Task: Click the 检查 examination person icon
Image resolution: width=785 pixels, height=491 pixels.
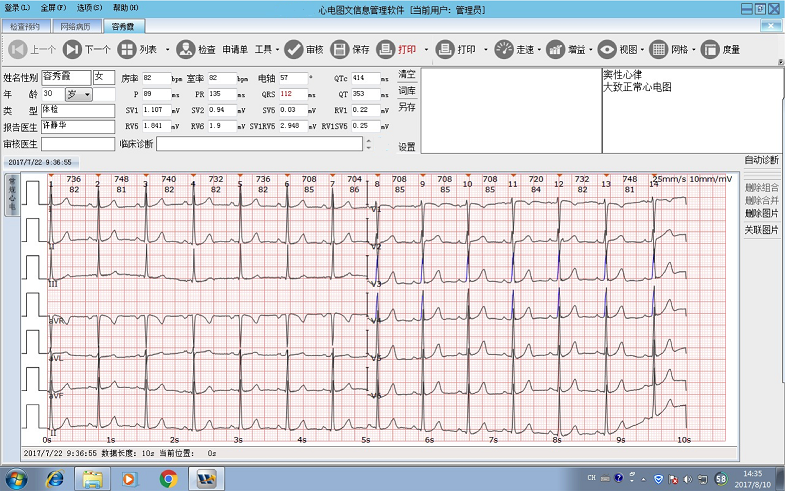Action: click(x=186, y=49)
